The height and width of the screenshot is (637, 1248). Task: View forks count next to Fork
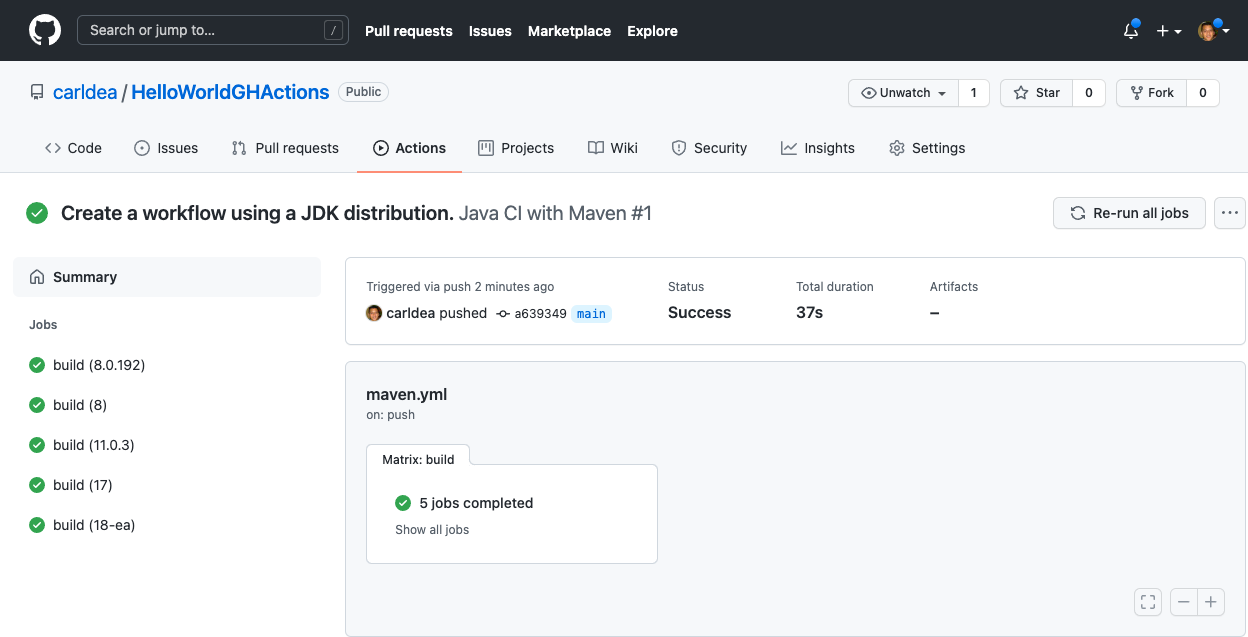pyautogui.click(x=1203, y=93)
